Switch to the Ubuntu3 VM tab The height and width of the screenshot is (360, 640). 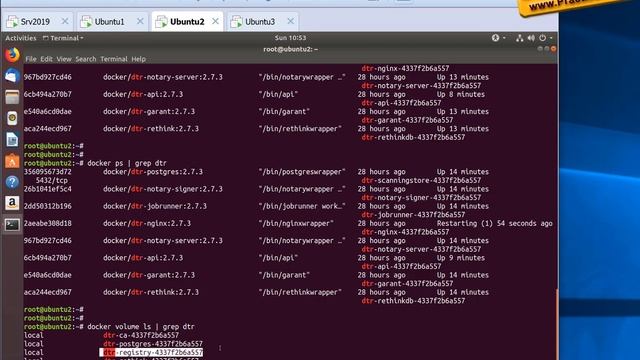click(x=260, y=22)
